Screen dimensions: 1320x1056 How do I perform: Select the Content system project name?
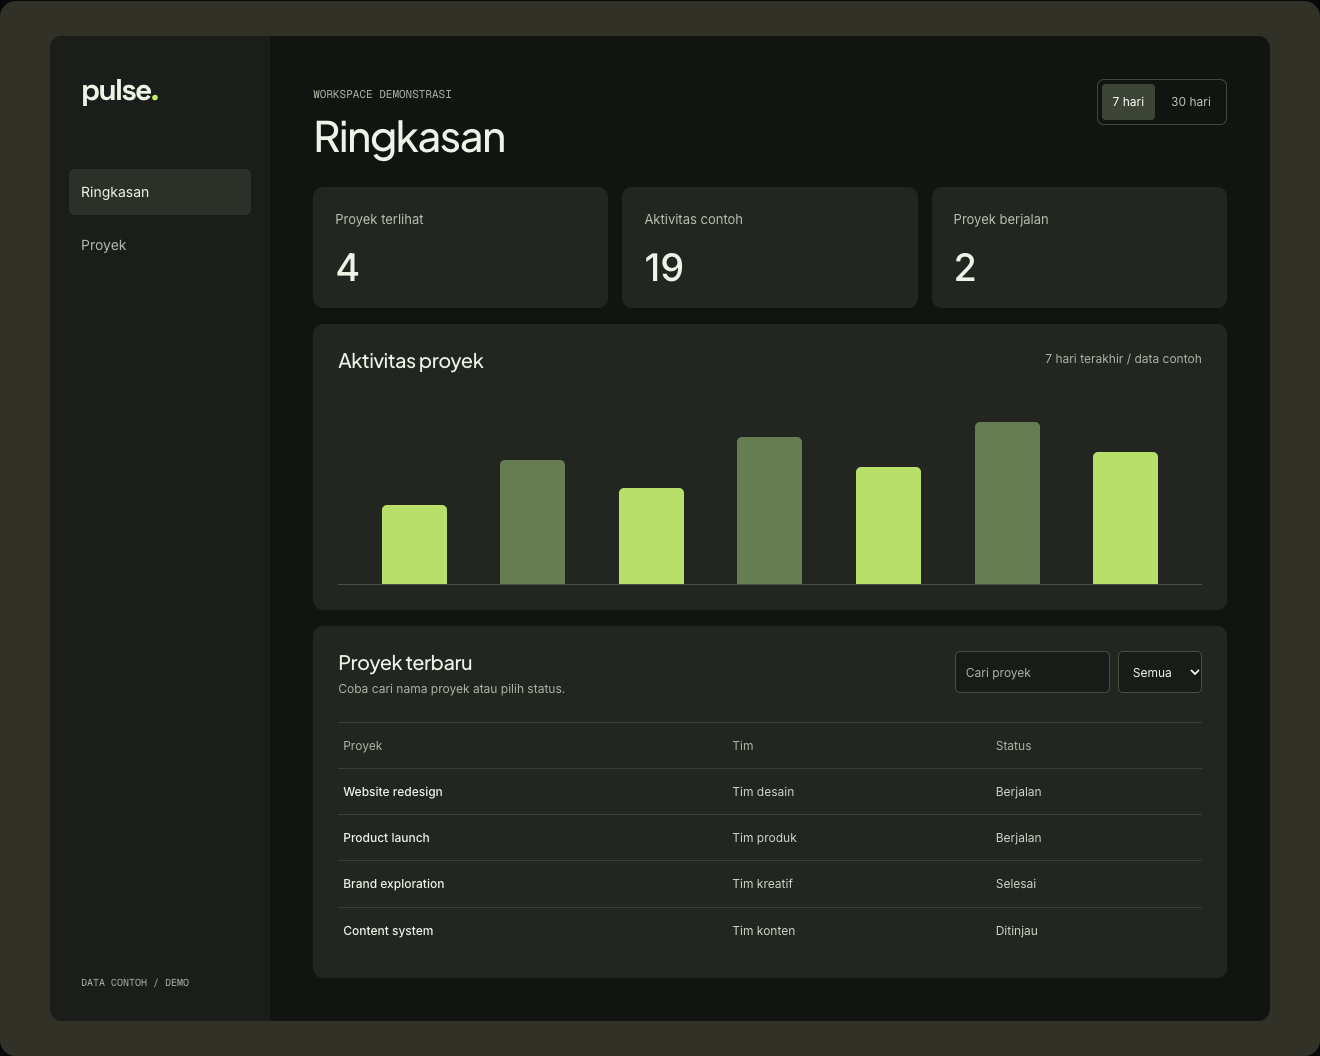(388, 931)
